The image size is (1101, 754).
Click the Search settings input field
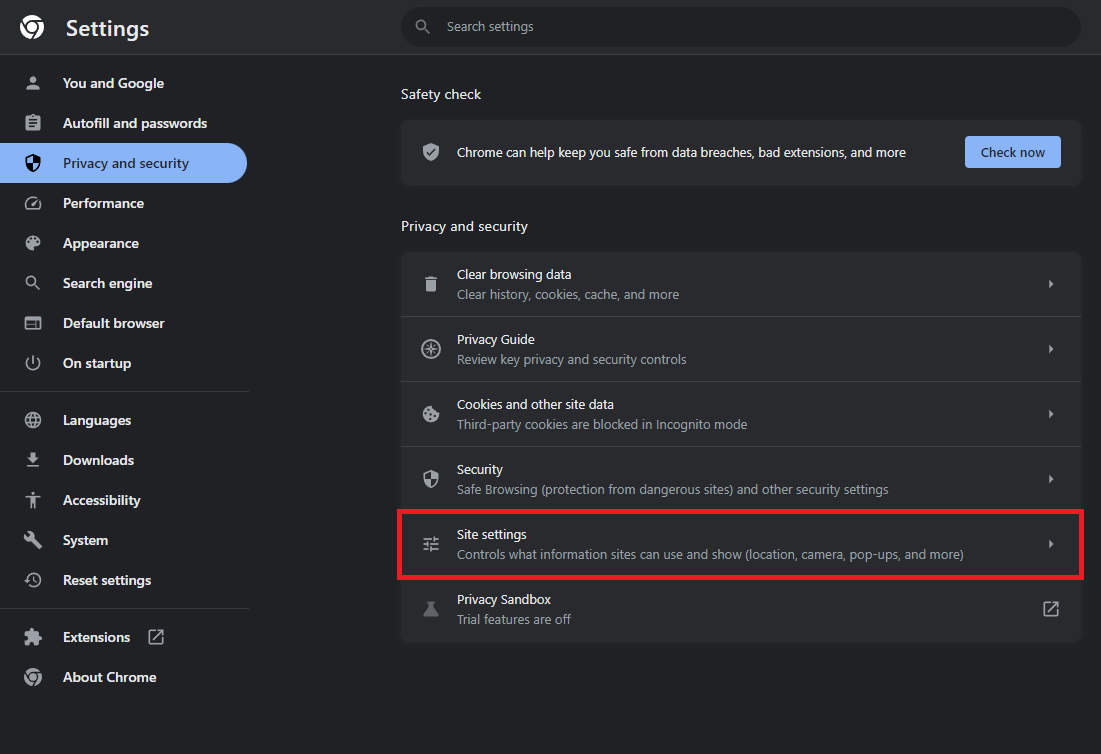pyautogui.click(x=740, y=27)
